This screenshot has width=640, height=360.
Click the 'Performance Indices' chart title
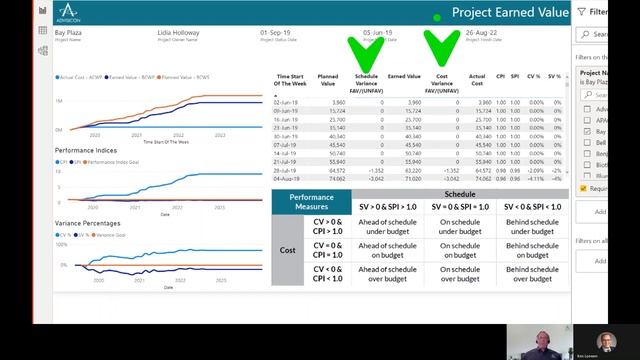(x=86, y=151)
